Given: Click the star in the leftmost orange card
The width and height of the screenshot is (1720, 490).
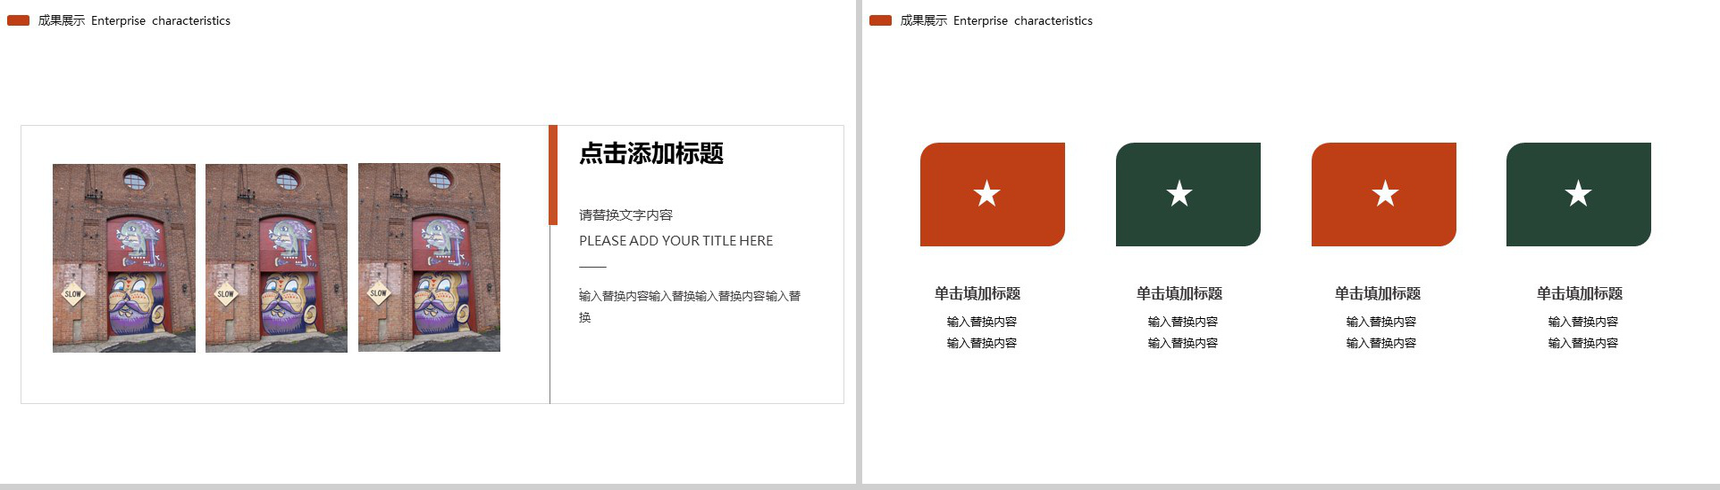Looking at the screenshot, I should tap(987, 194).
